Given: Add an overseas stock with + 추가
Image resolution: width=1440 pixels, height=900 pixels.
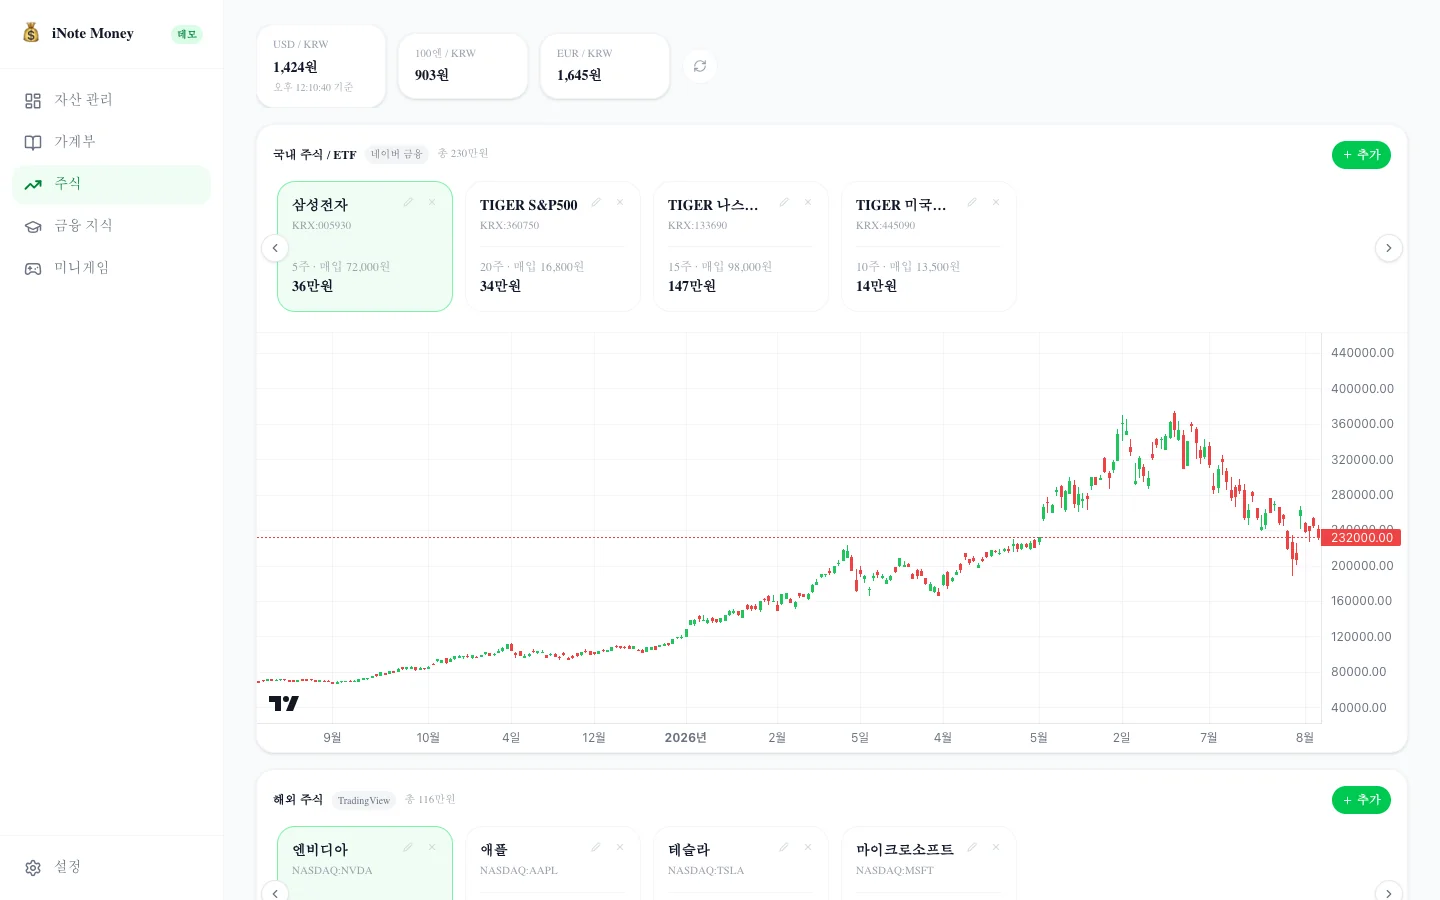Looking at the screenshot, I should [1361, 800].
